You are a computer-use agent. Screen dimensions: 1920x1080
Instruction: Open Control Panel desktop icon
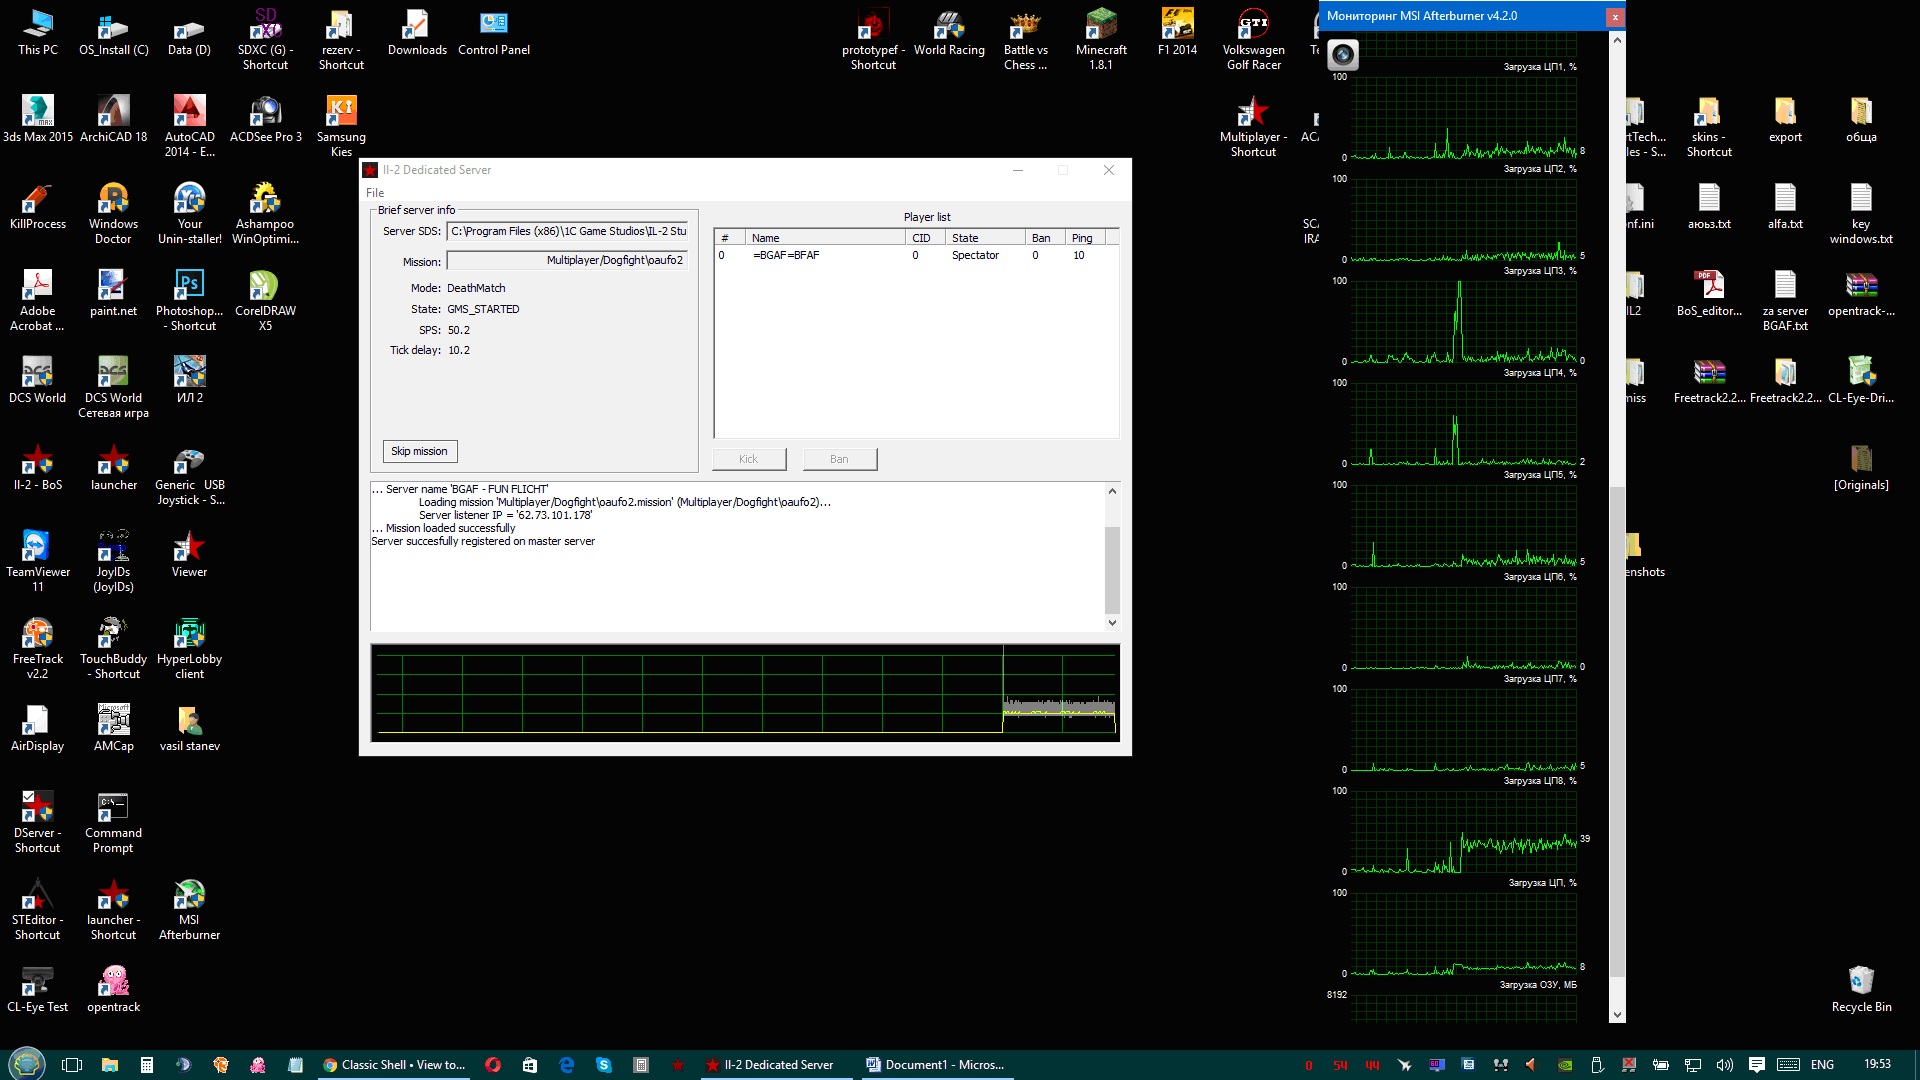pos(494,32)
